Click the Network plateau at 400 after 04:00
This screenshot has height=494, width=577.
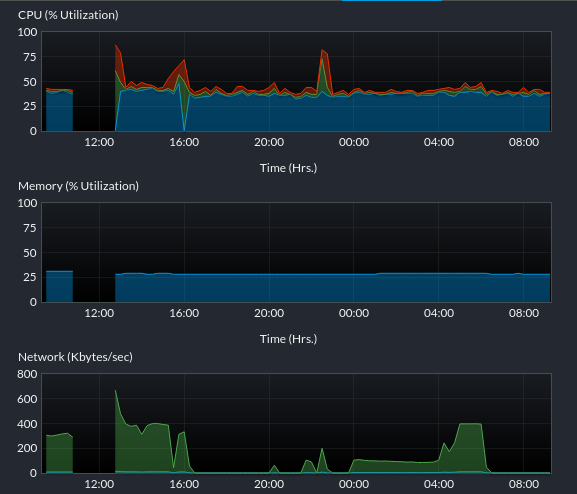[x=470, y=424]
